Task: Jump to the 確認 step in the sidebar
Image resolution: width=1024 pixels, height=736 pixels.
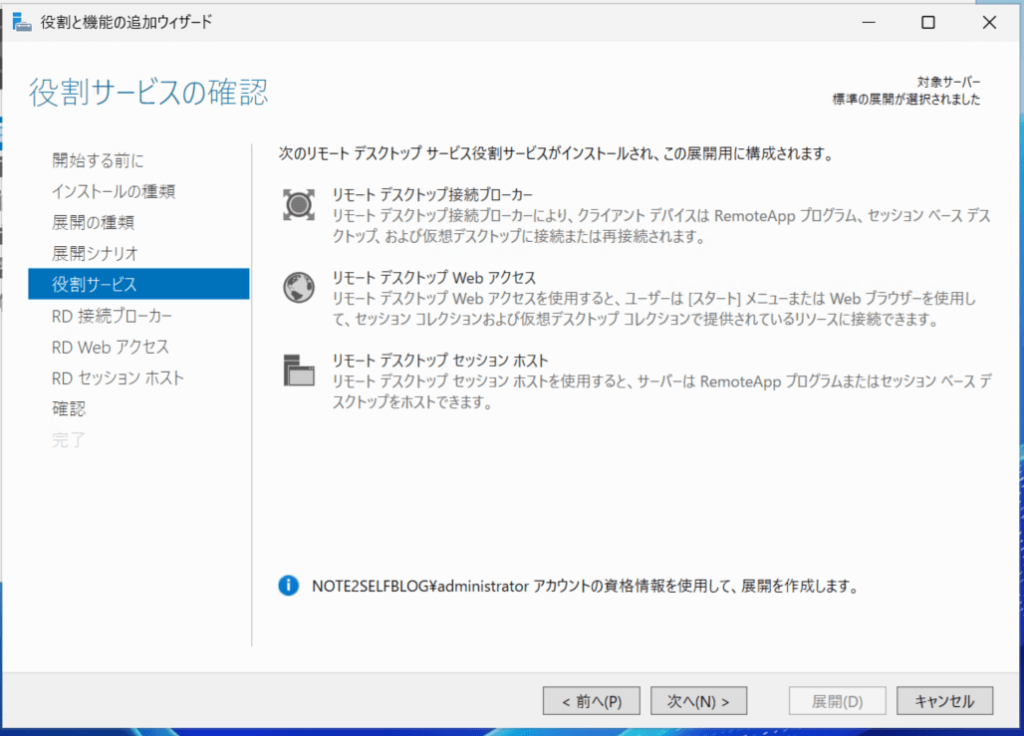Action: coord(70,408)
